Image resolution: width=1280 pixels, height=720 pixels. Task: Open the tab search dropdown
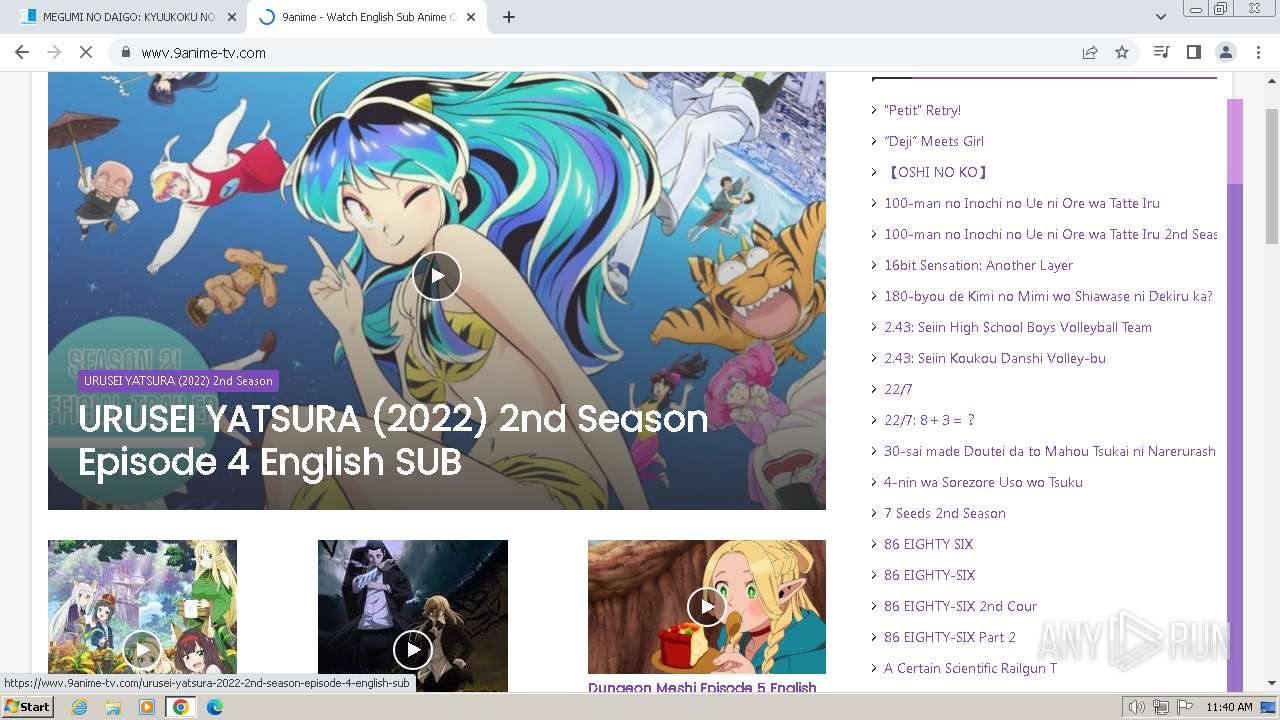[x=1160, y=17]
